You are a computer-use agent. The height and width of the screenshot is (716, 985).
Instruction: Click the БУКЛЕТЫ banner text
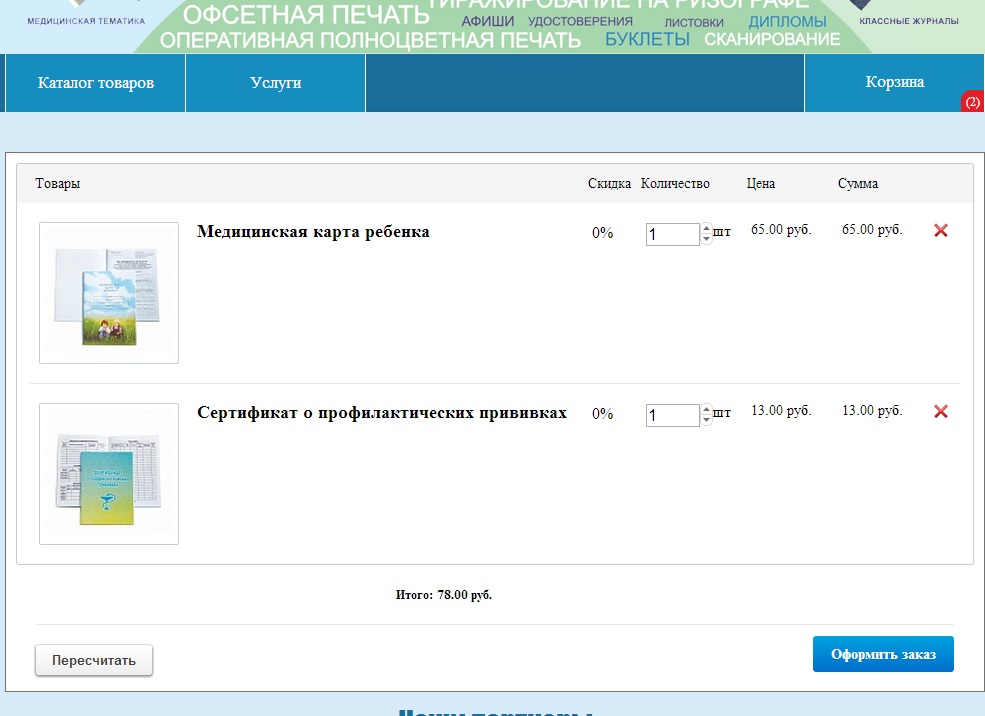(647, 39)
